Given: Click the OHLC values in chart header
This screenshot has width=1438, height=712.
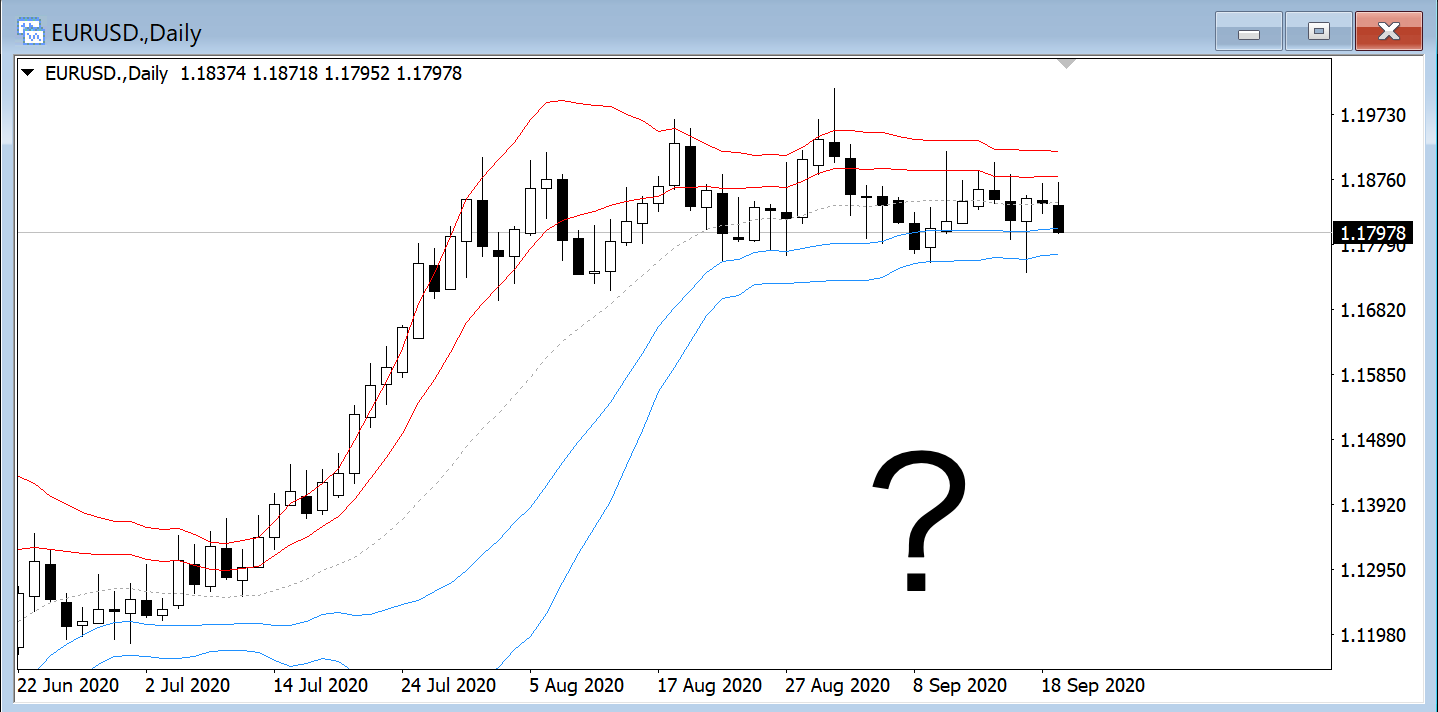Looking at the screenshot, I should [320, 73].
